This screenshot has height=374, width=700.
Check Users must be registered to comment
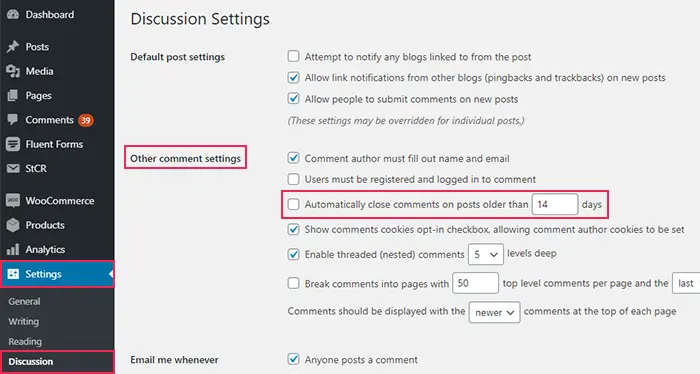(293, 179)
